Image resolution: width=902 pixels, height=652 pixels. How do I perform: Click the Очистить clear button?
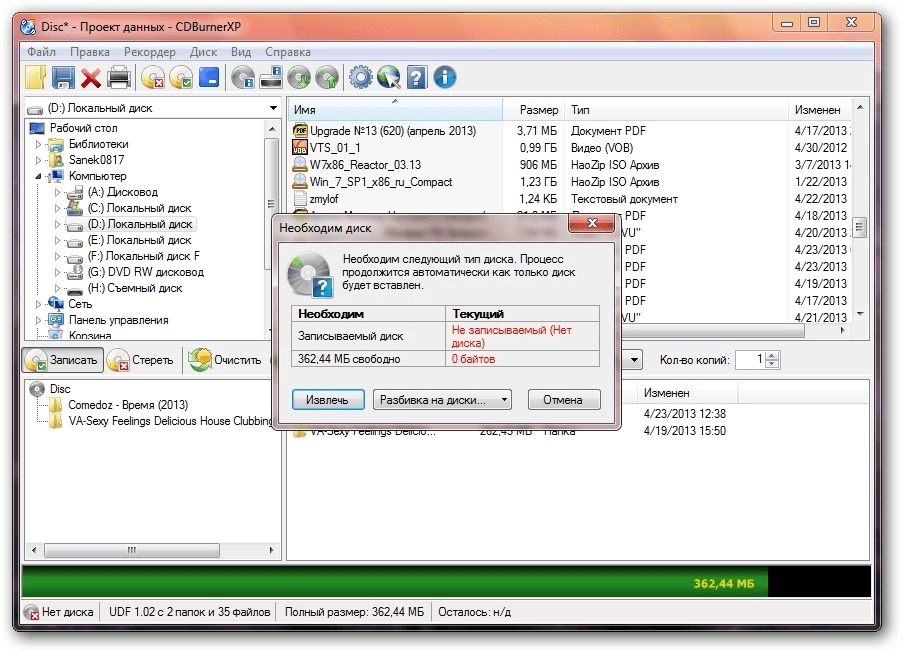click(227, 360)
